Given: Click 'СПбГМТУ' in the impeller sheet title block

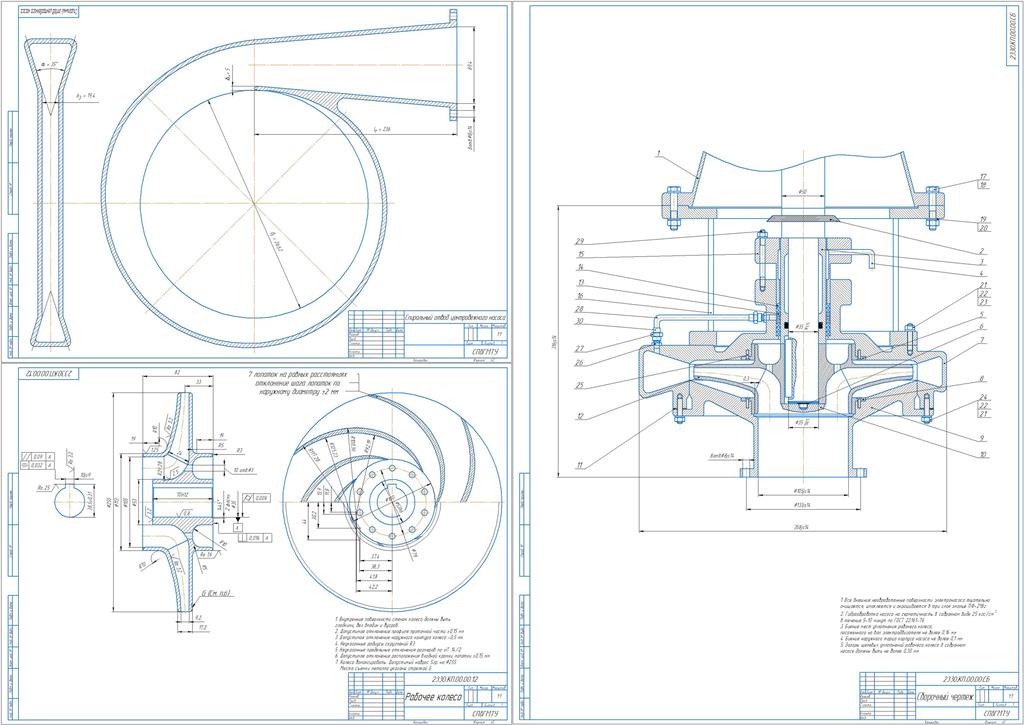Looking at the screenshot, I should coord(483,715).
